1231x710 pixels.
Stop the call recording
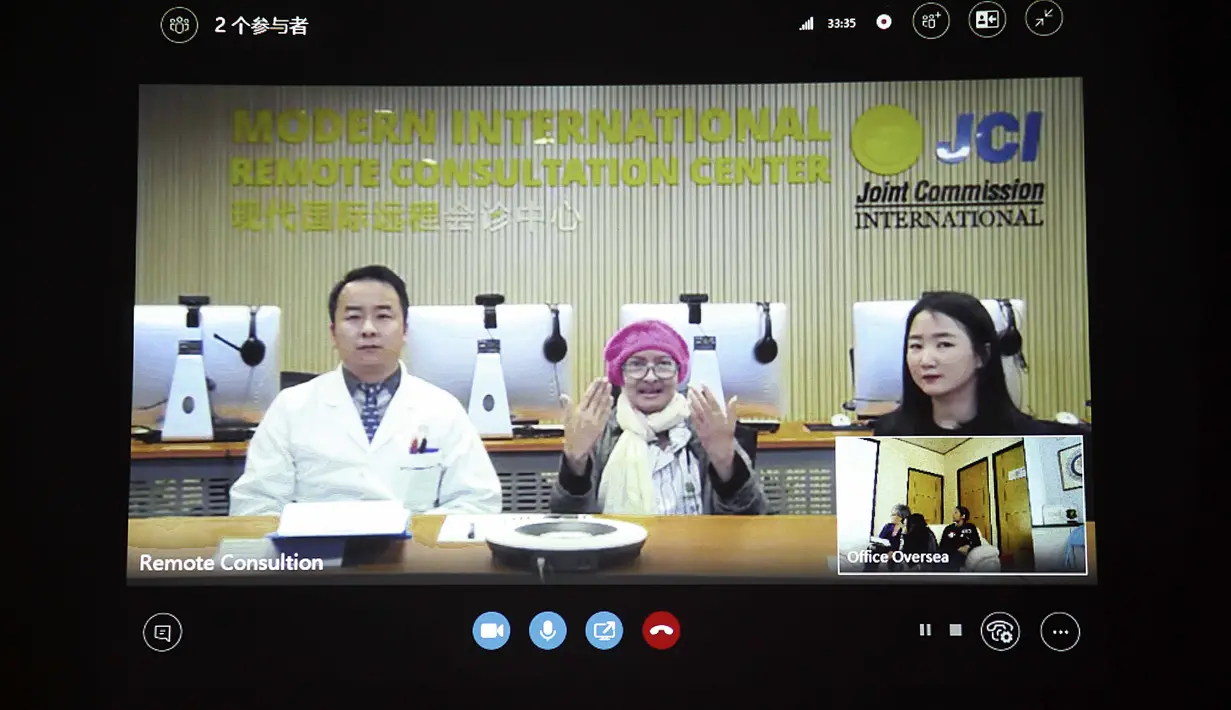[955, 630]
